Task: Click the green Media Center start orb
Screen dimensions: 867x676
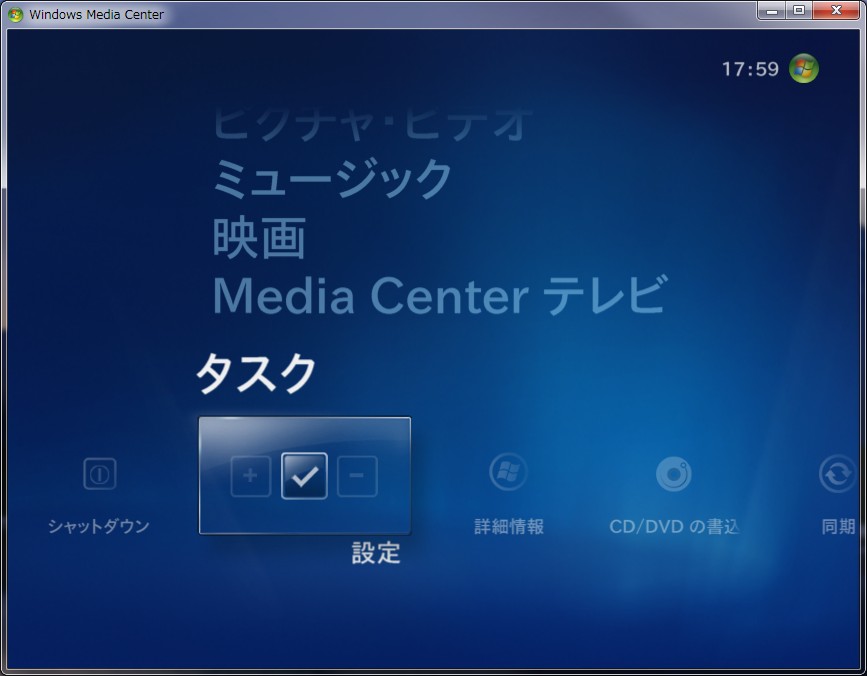Action: [x=803, y=69]
